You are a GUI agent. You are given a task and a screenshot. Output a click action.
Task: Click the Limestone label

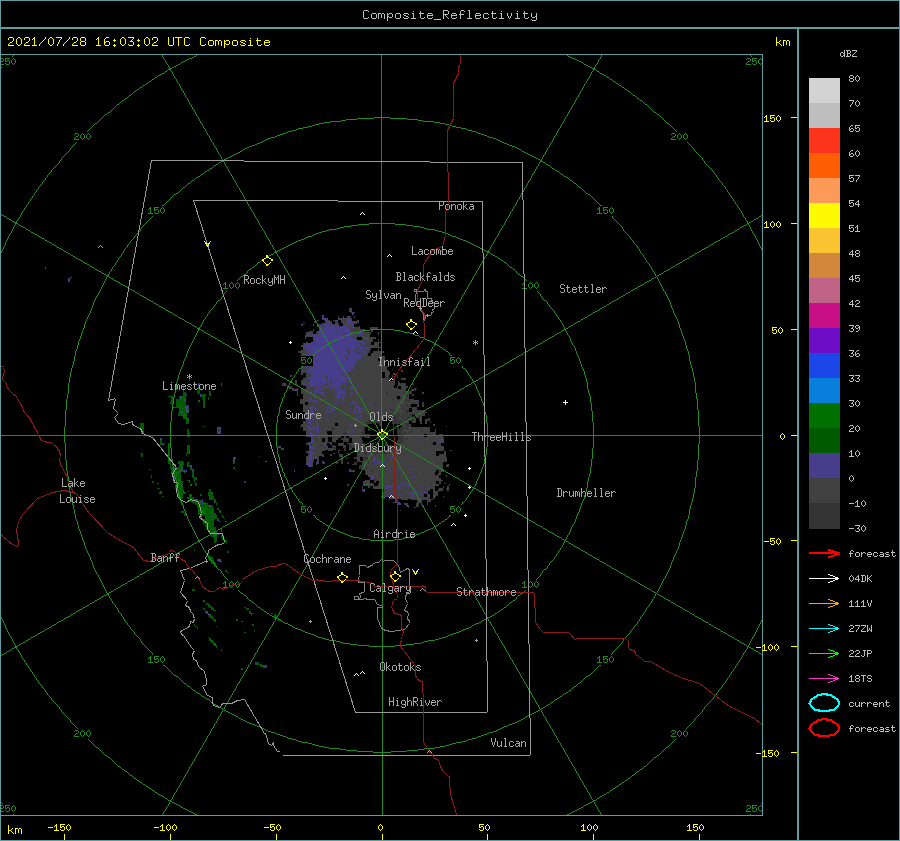tap(189, 386)
